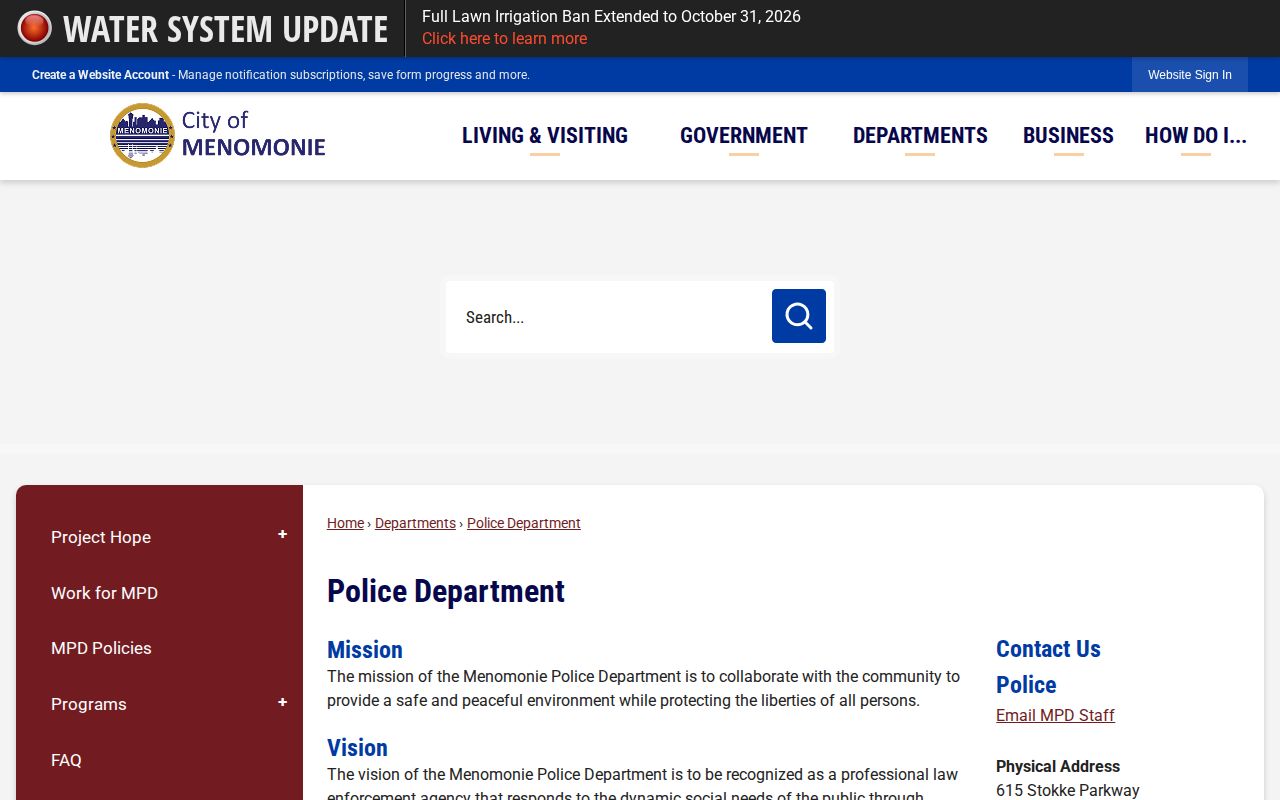Click the magnifying glass search button

point(799,316)
